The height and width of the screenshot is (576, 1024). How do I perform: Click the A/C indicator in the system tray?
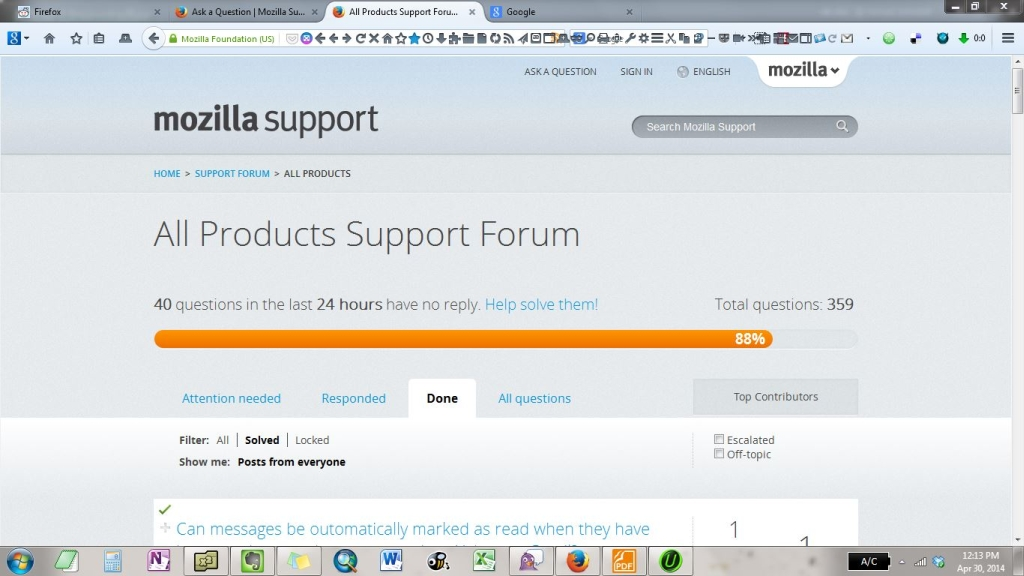click(x=869, y=561)
